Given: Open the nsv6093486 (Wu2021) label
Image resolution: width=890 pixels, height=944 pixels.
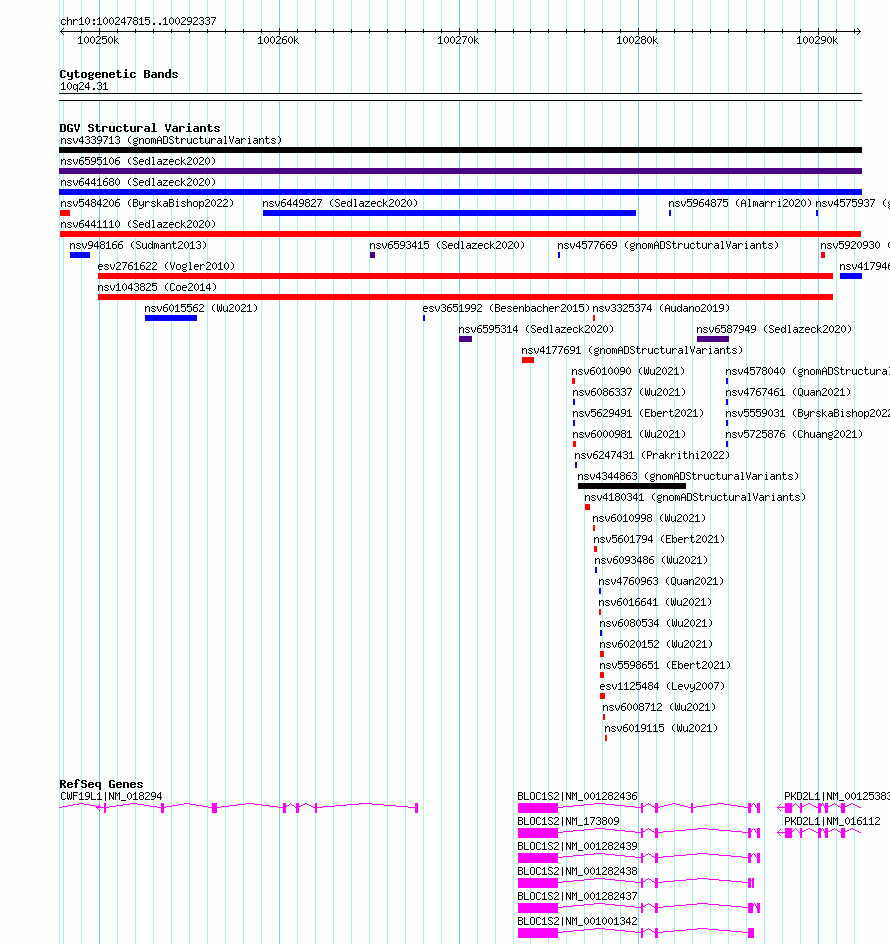Looking at the screenshot, I should [x=651, y=560].
